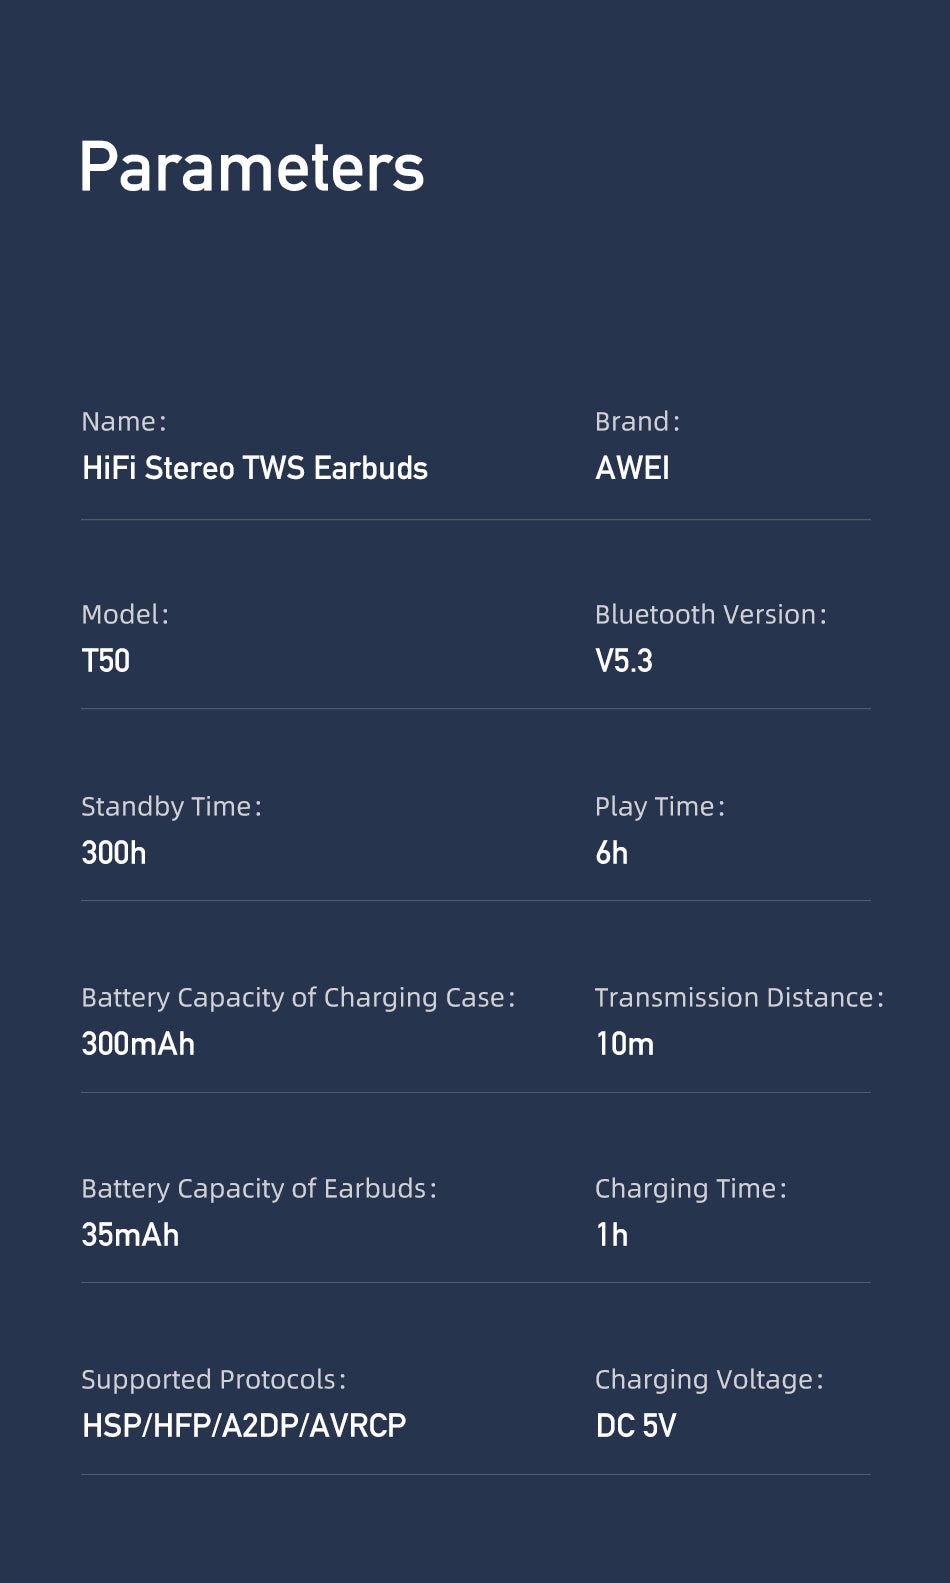Viewport: 950px width, 1583px height.
Task: Select the 1h charging time value
Action: (x=612, y=1235)
